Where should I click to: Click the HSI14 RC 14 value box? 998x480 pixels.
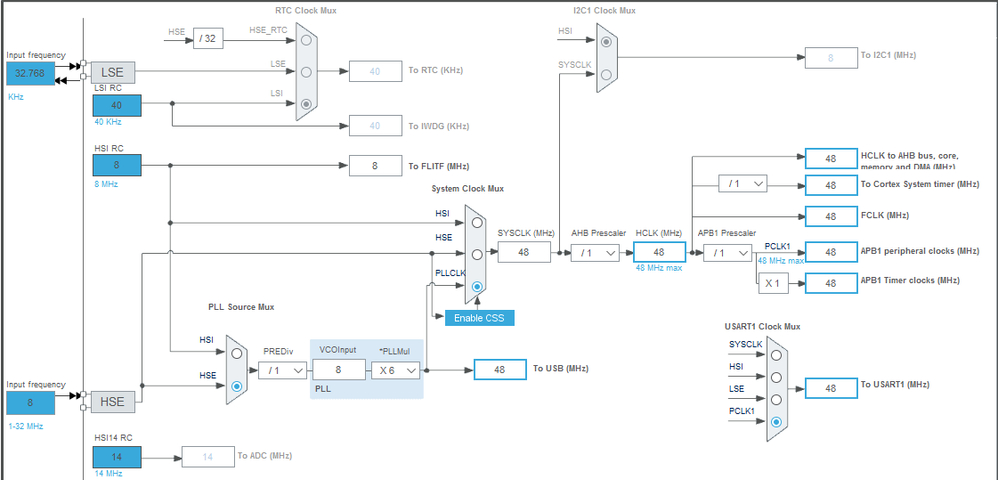coord(117,456)
